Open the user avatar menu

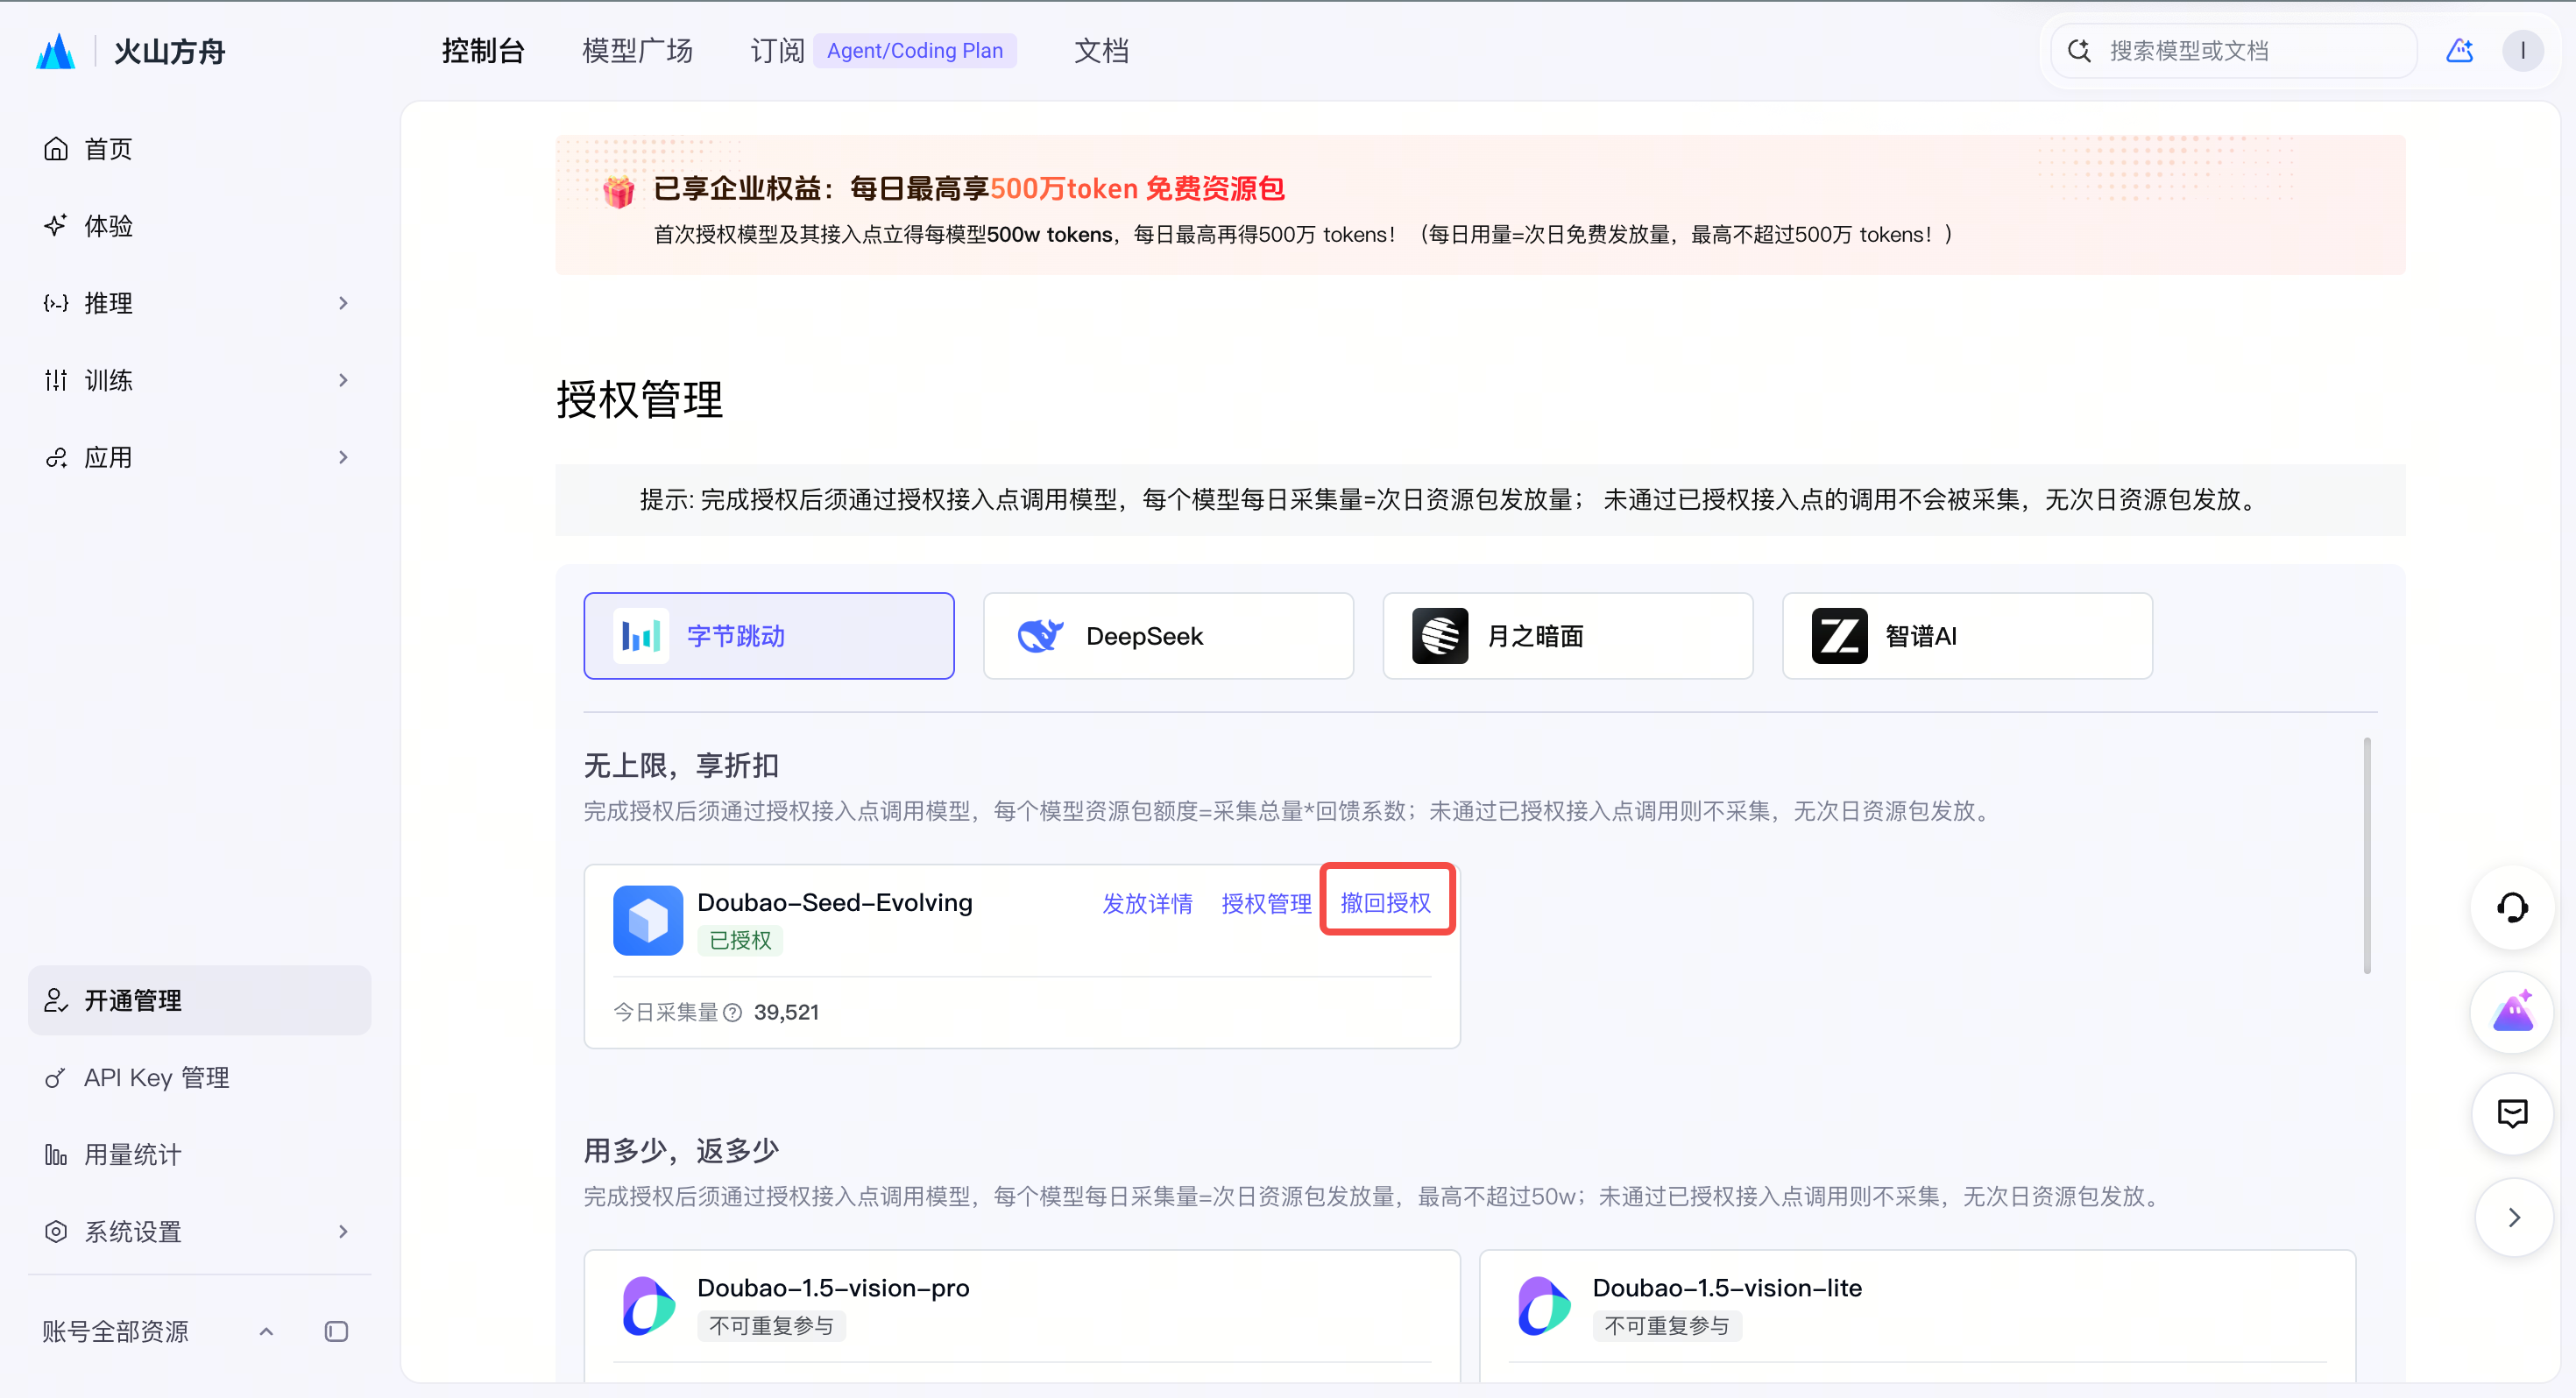pyautogui.click(x=2522, y=51)
